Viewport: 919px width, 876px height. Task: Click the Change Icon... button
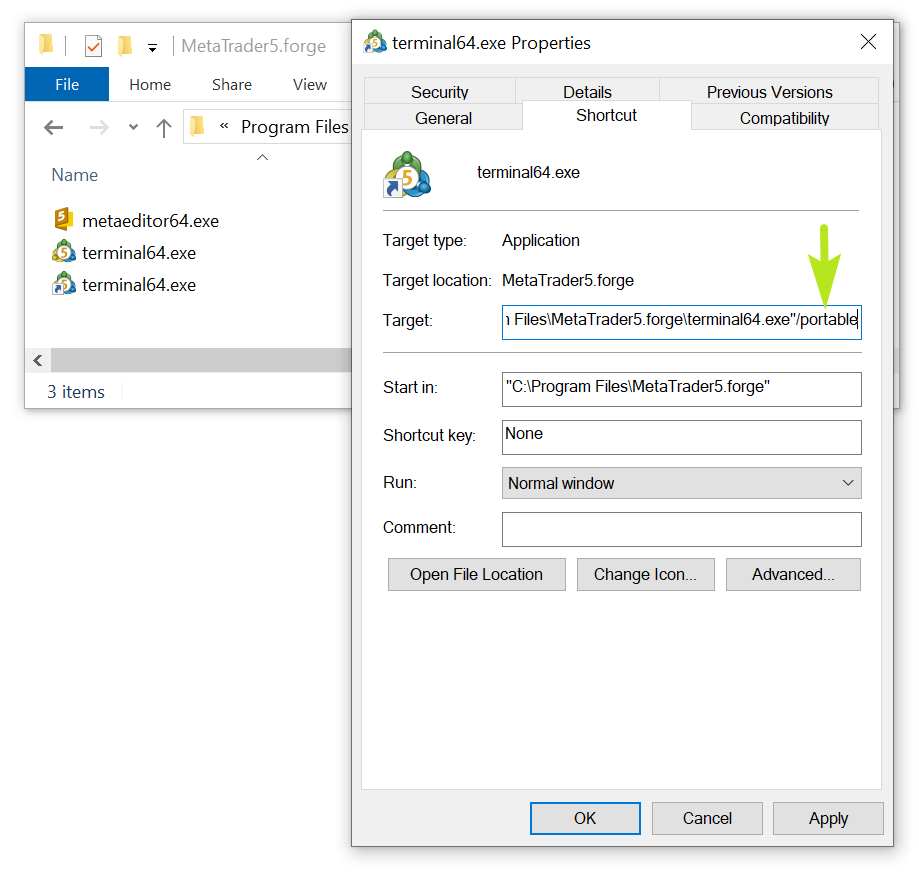[x=645, y=574]
